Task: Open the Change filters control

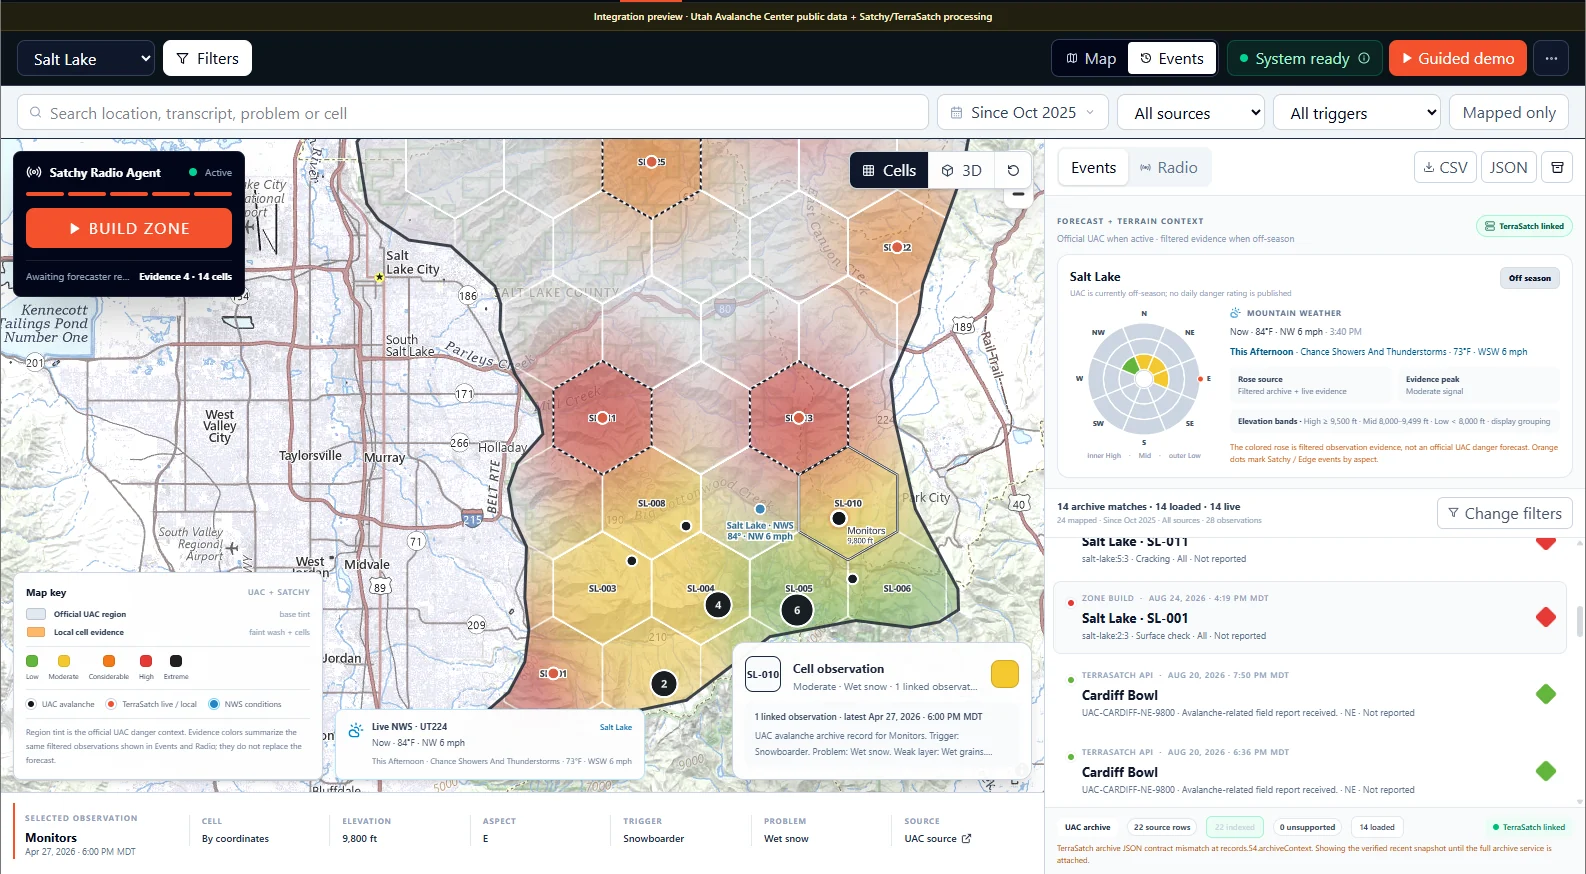Action: pos(1505,514)
